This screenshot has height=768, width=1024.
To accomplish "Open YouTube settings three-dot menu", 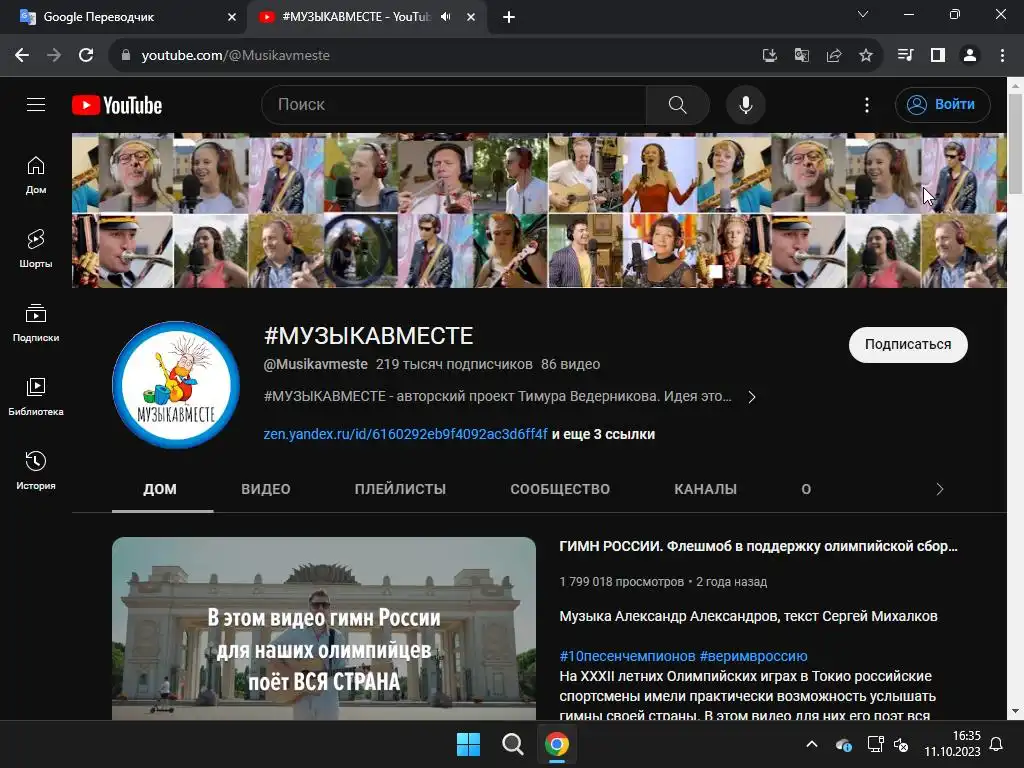I will point(867,104).
